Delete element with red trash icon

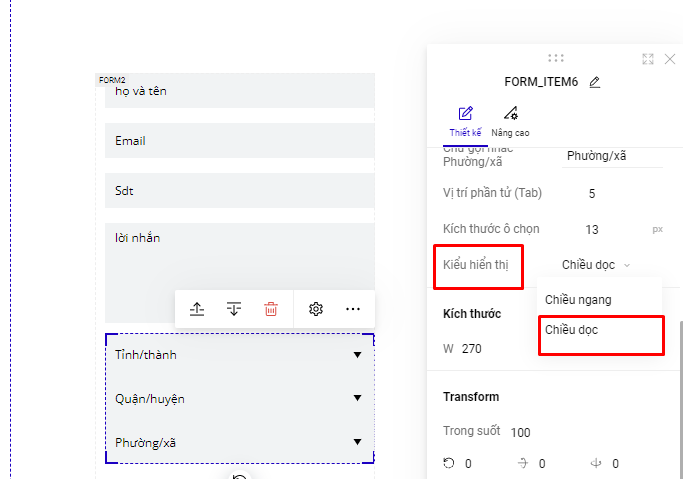271,309
